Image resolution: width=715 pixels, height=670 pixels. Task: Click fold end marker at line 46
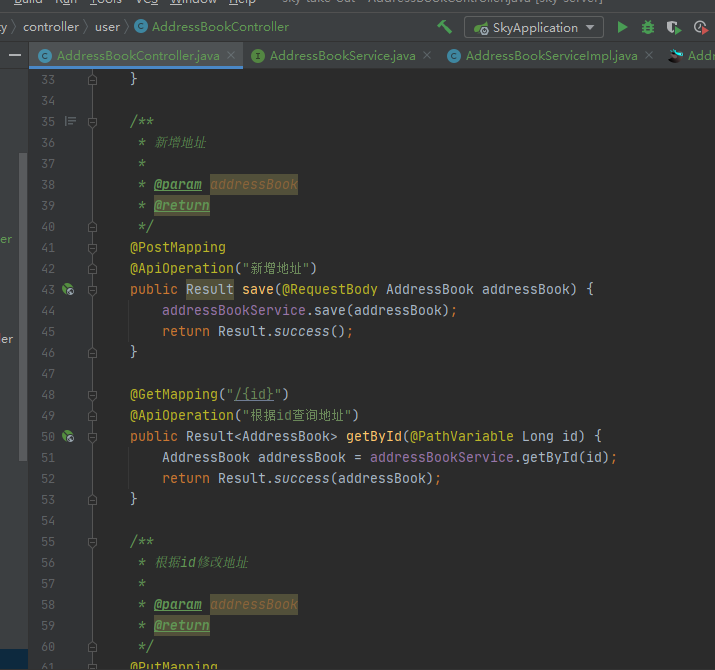92,353
